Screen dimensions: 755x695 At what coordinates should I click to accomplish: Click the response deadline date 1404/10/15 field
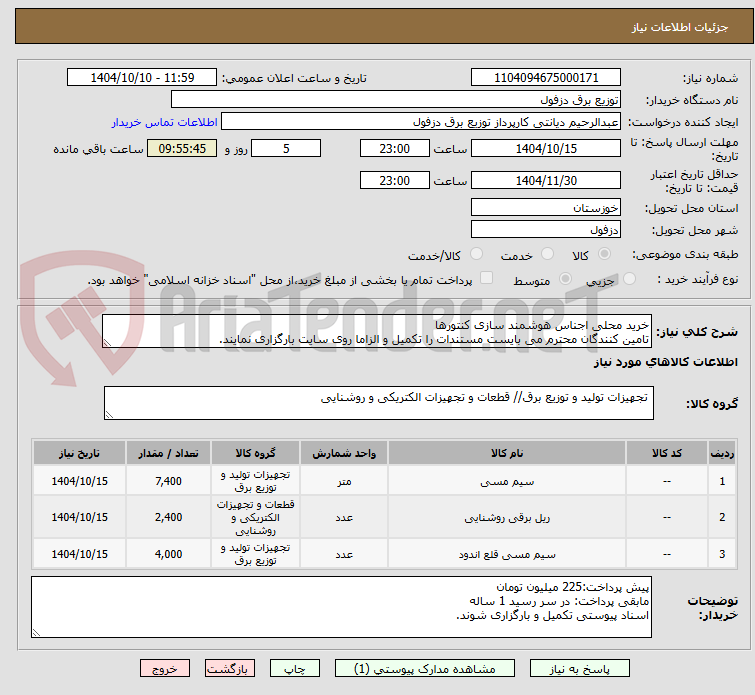click(x=546, y=148)
